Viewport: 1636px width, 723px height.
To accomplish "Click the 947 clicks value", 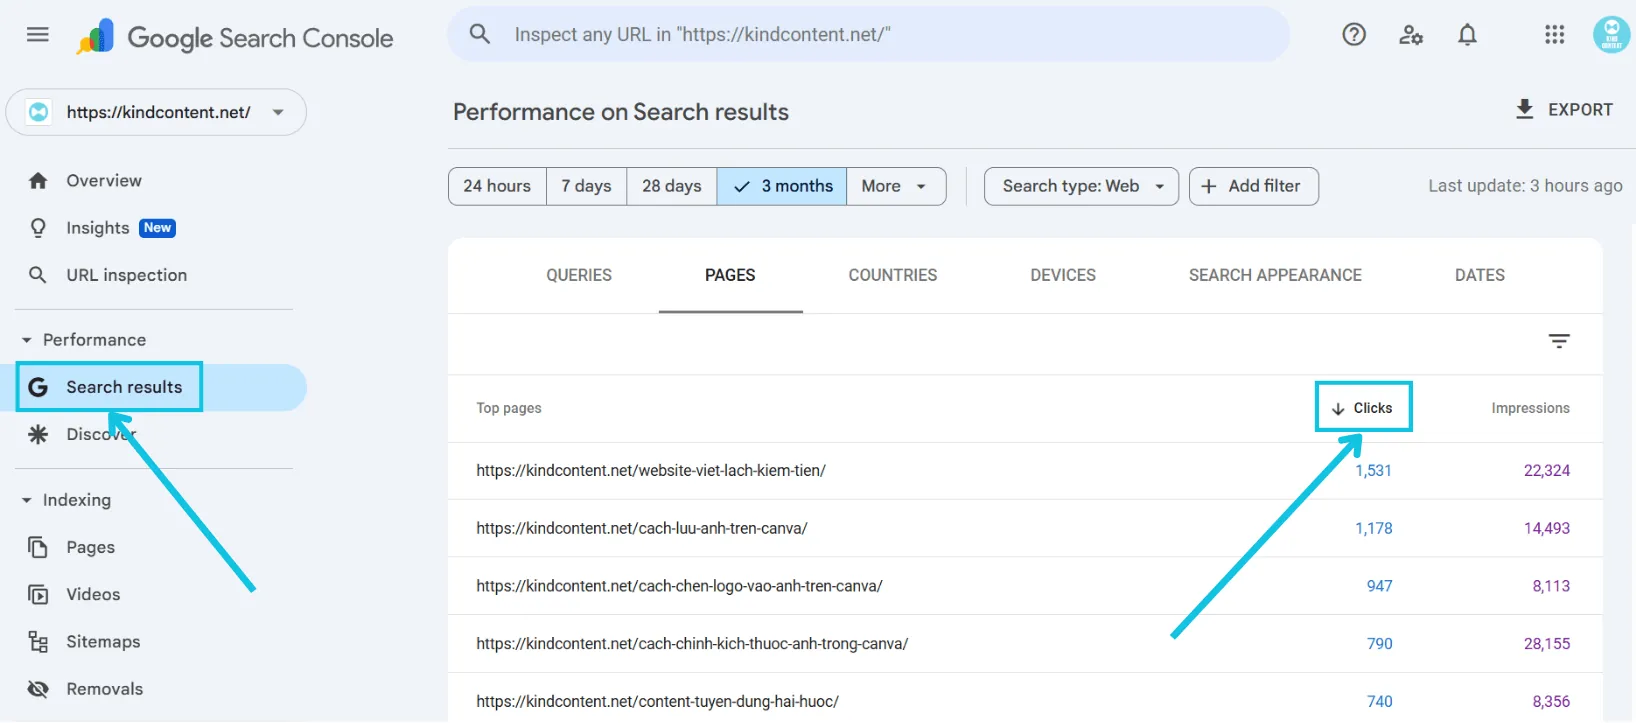I will [x=1379, y=586].
